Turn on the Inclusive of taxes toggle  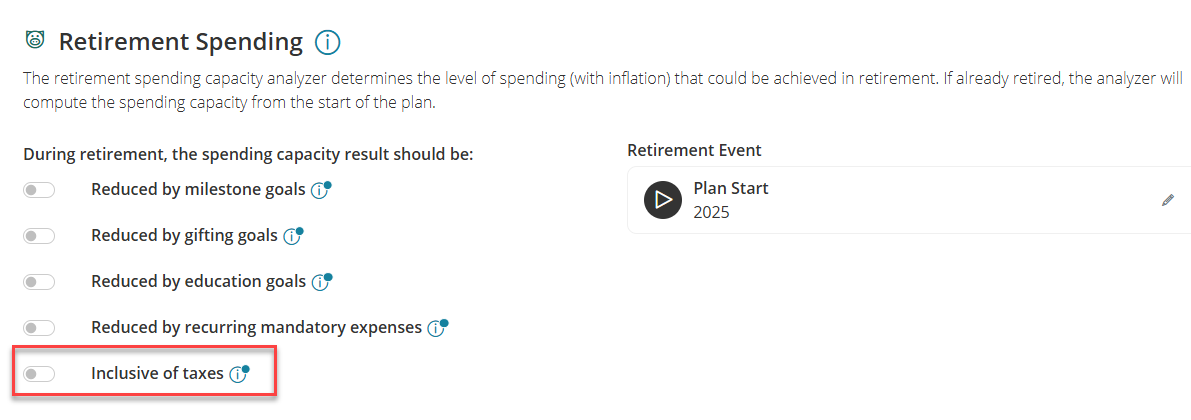pos(39,374)
